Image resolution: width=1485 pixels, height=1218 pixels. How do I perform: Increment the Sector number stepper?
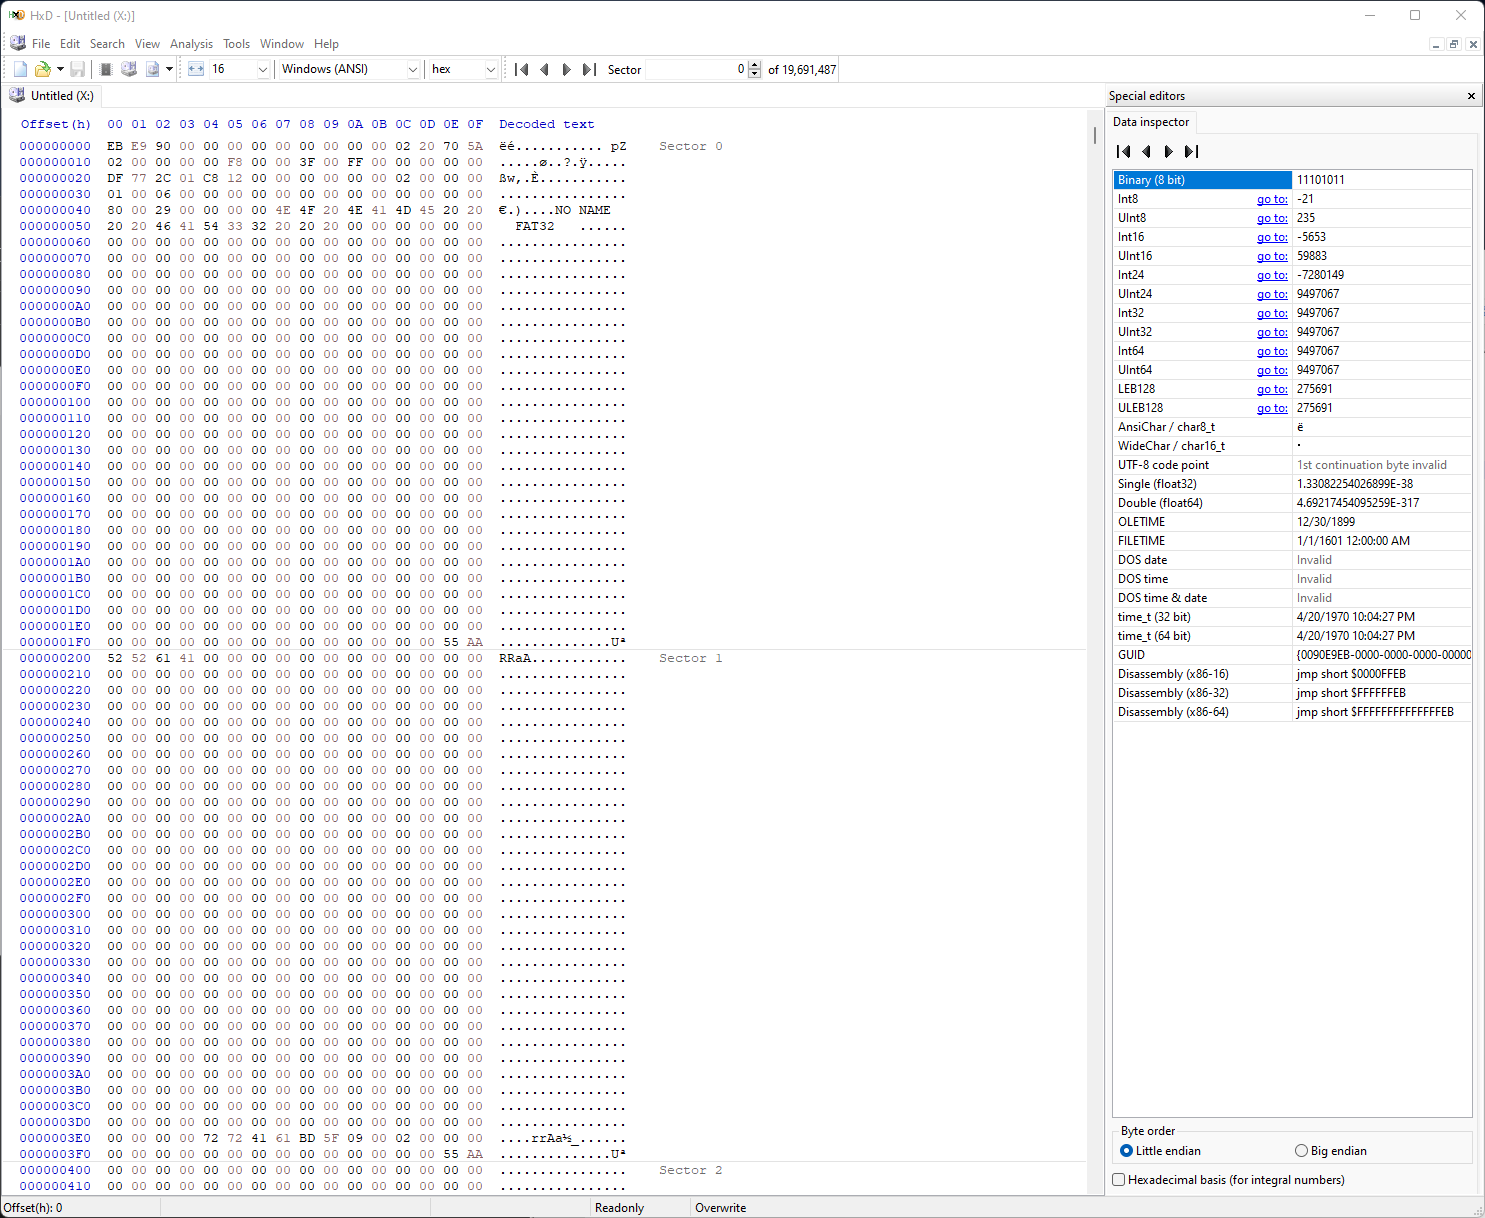coord(754,64)
